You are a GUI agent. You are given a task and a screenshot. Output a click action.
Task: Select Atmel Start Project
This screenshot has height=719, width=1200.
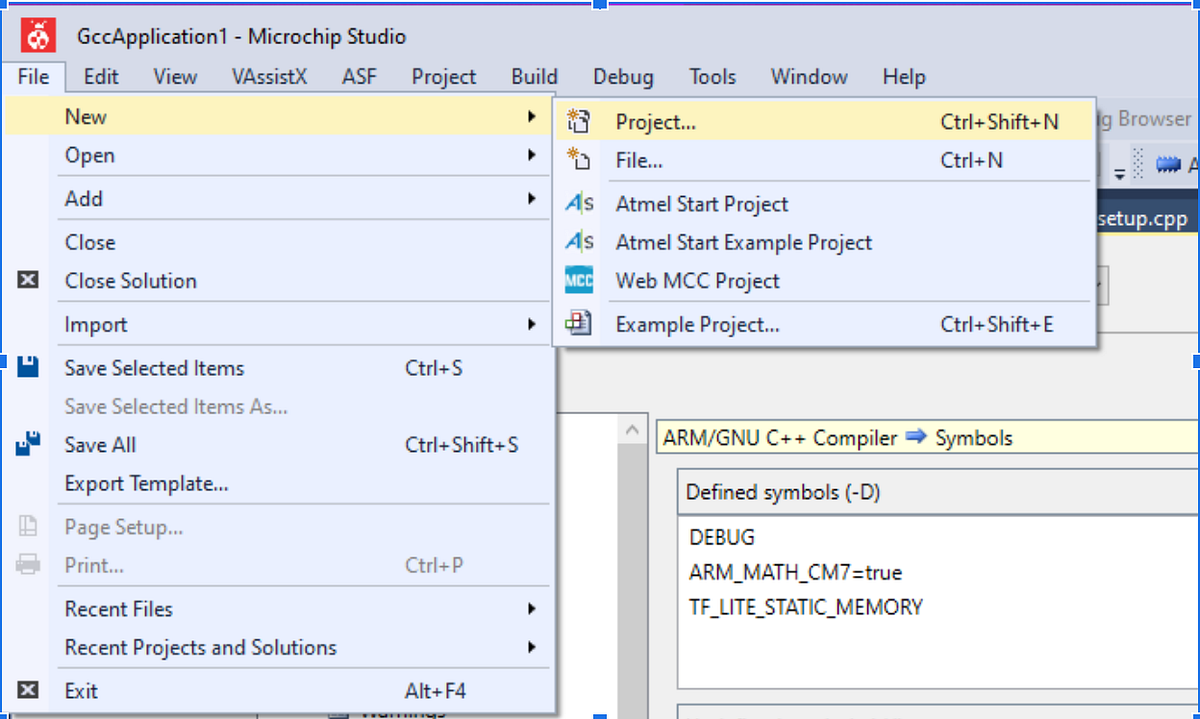[x=825, y=204]
